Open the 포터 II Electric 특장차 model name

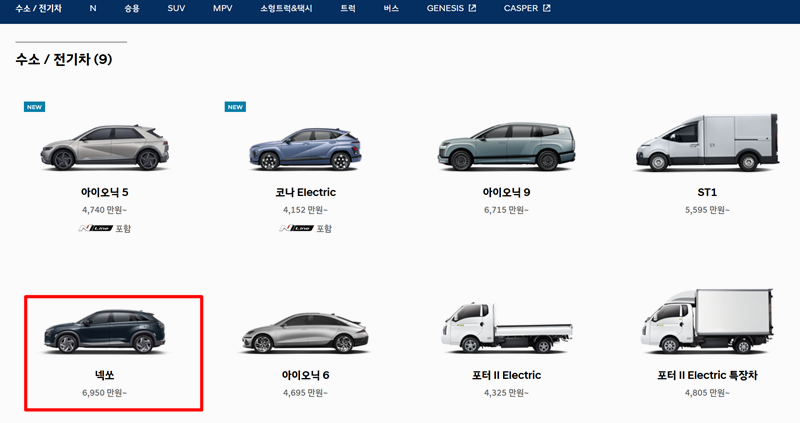[x=707, y=375]
